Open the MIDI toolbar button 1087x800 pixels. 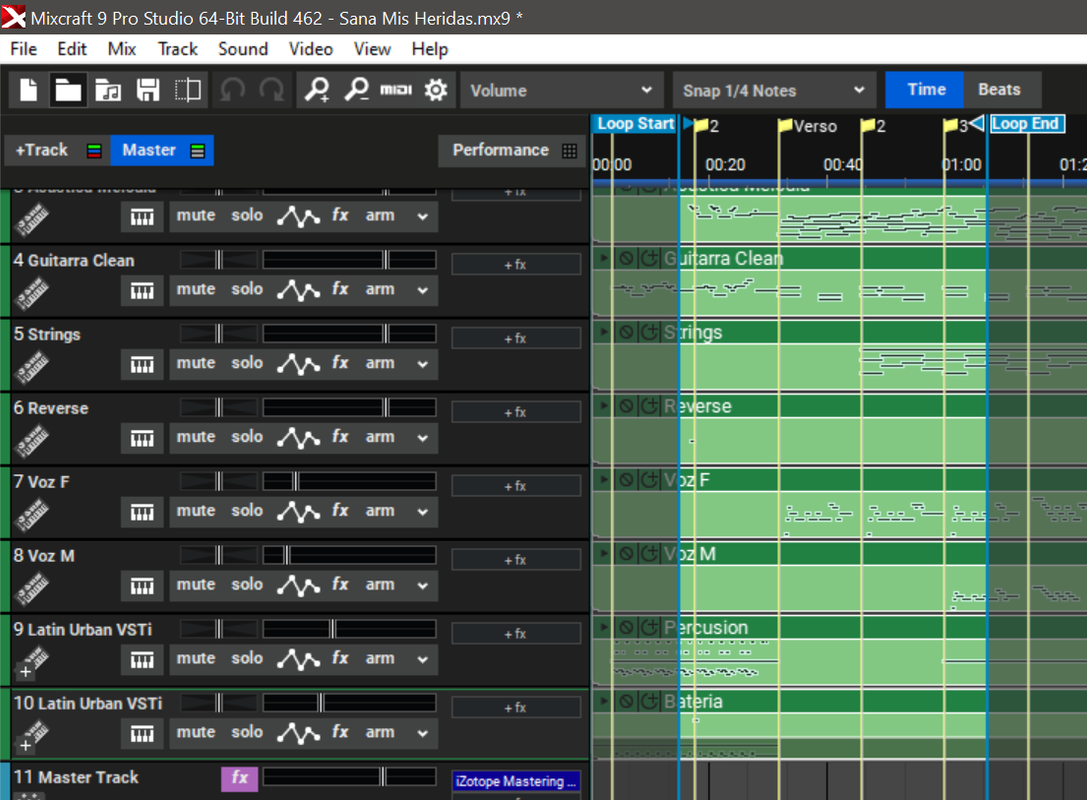(x=396, y=89)
